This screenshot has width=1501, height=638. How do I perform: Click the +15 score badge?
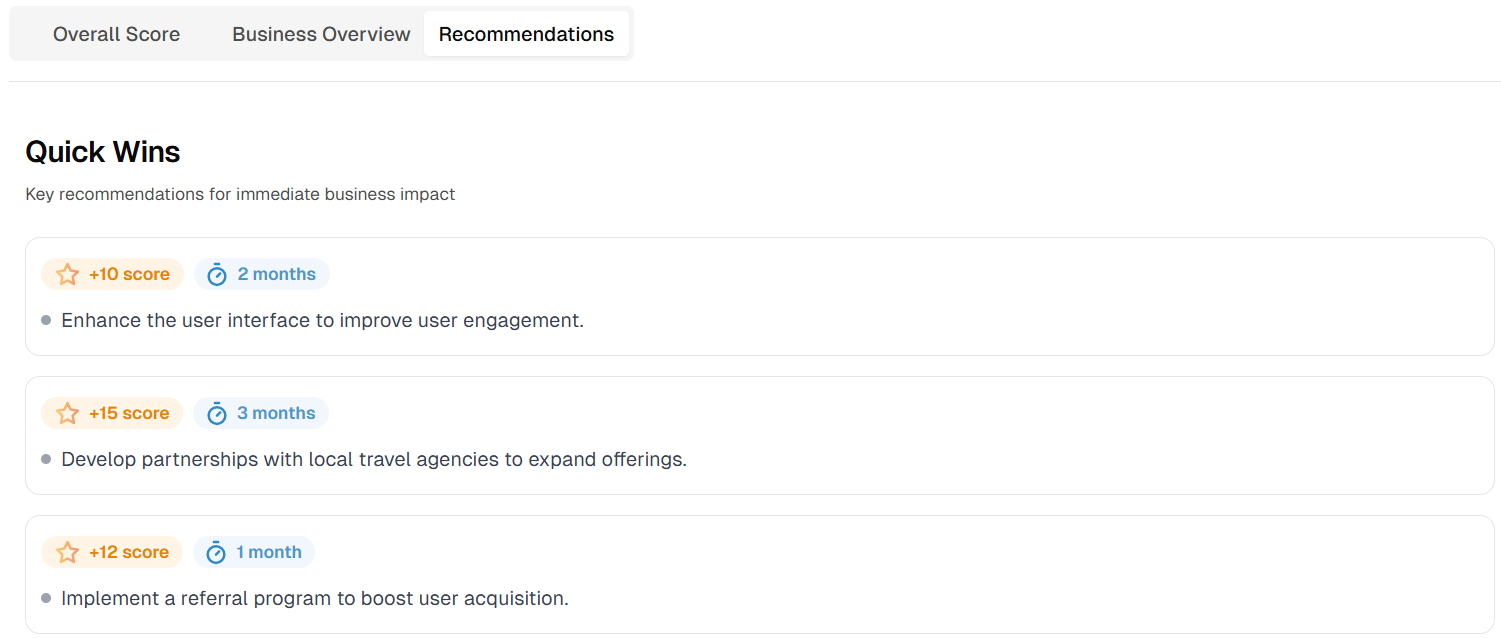click(113, 413)
